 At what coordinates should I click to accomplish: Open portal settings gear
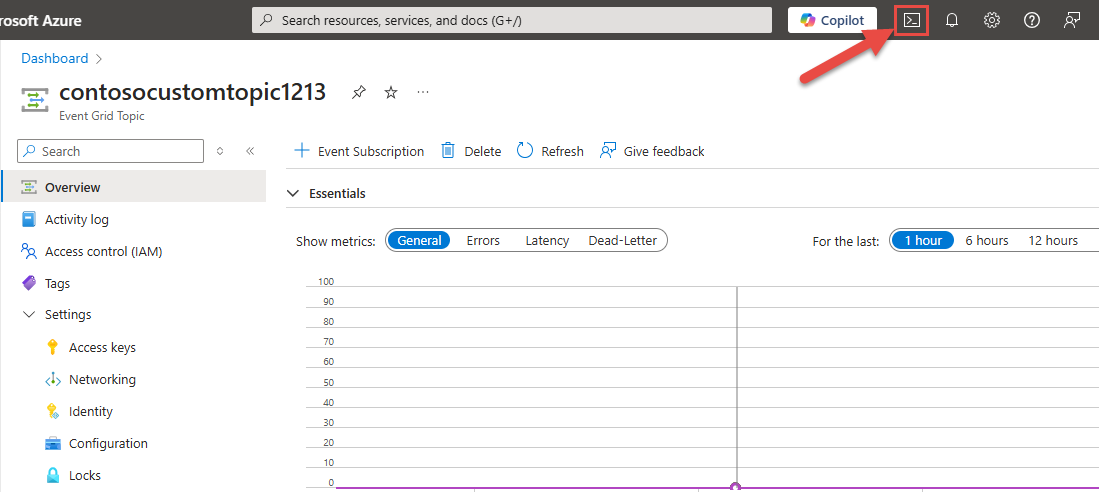click(992, 20)
